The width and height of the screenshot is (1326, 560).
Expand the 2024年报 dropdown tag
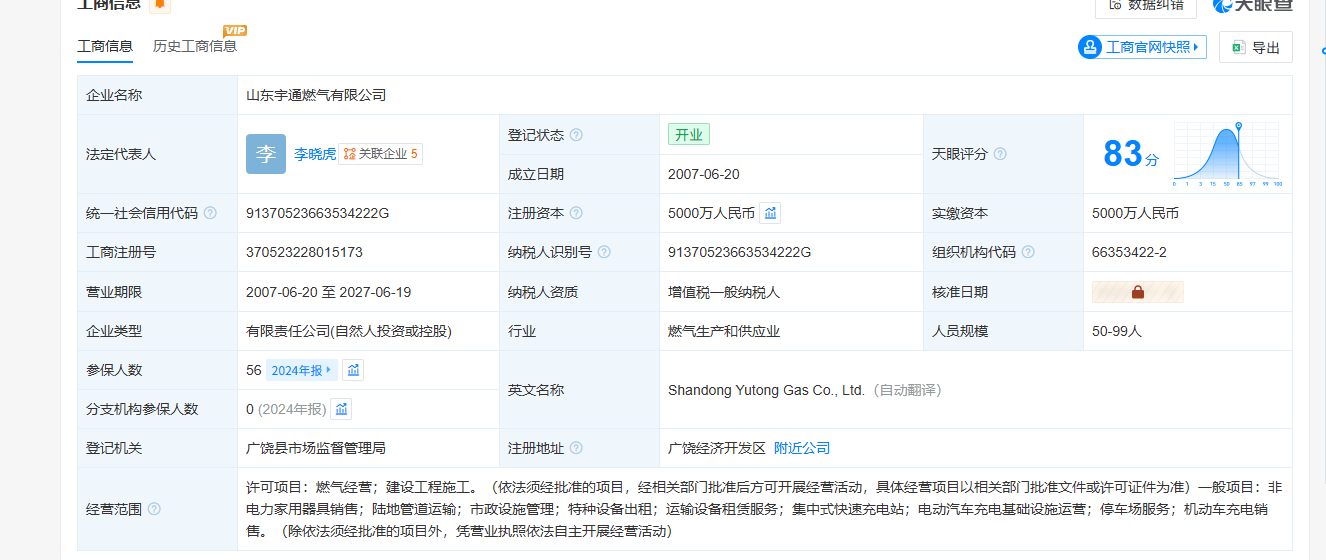point(302,370)
